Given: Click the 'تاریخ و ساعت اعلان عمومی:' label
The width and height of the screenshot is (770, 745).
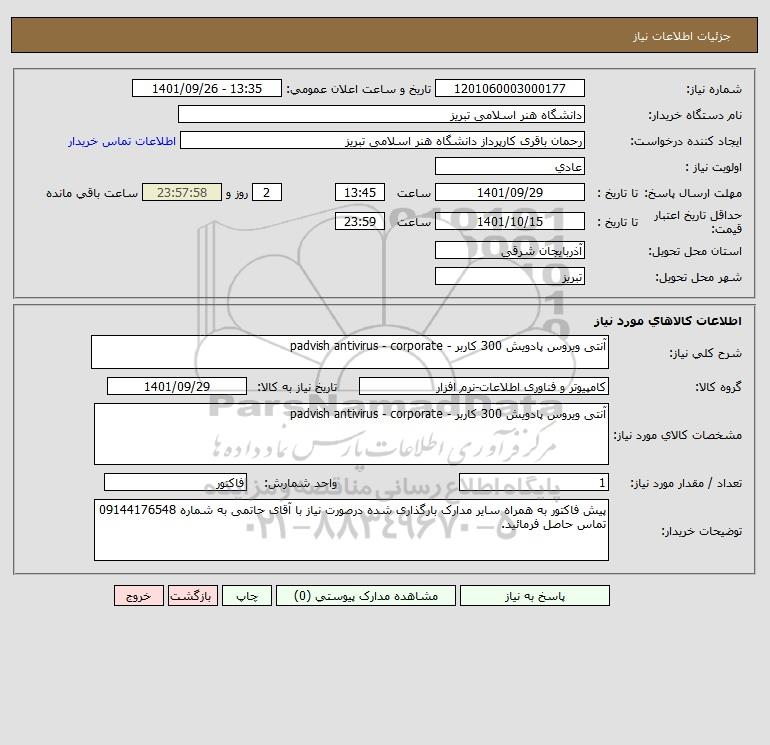Looking at the screenshot, I should (358, 89).
